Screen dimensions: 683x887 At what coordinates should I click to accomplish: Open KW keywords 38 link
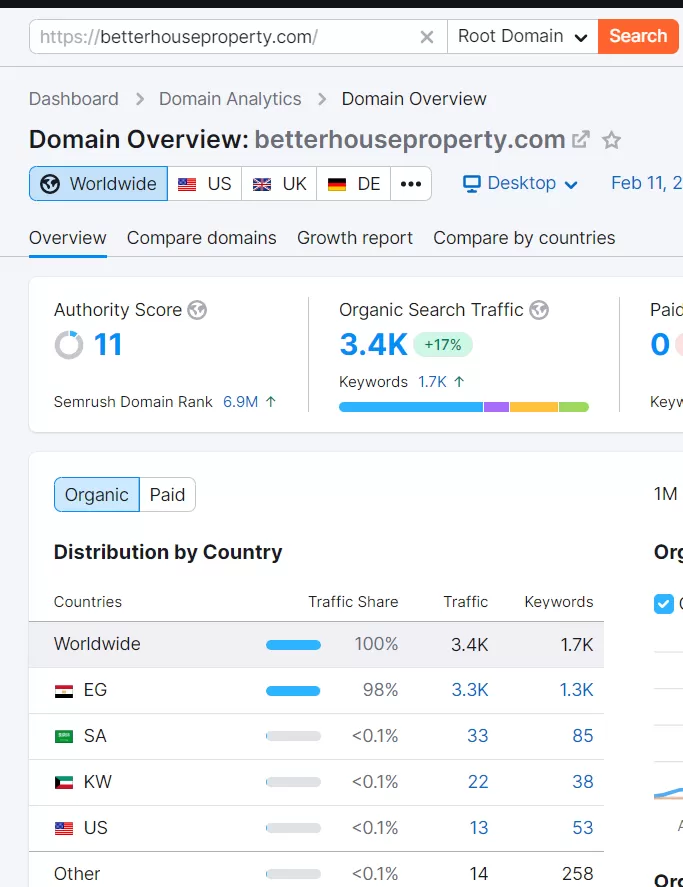tap(583, 782)
